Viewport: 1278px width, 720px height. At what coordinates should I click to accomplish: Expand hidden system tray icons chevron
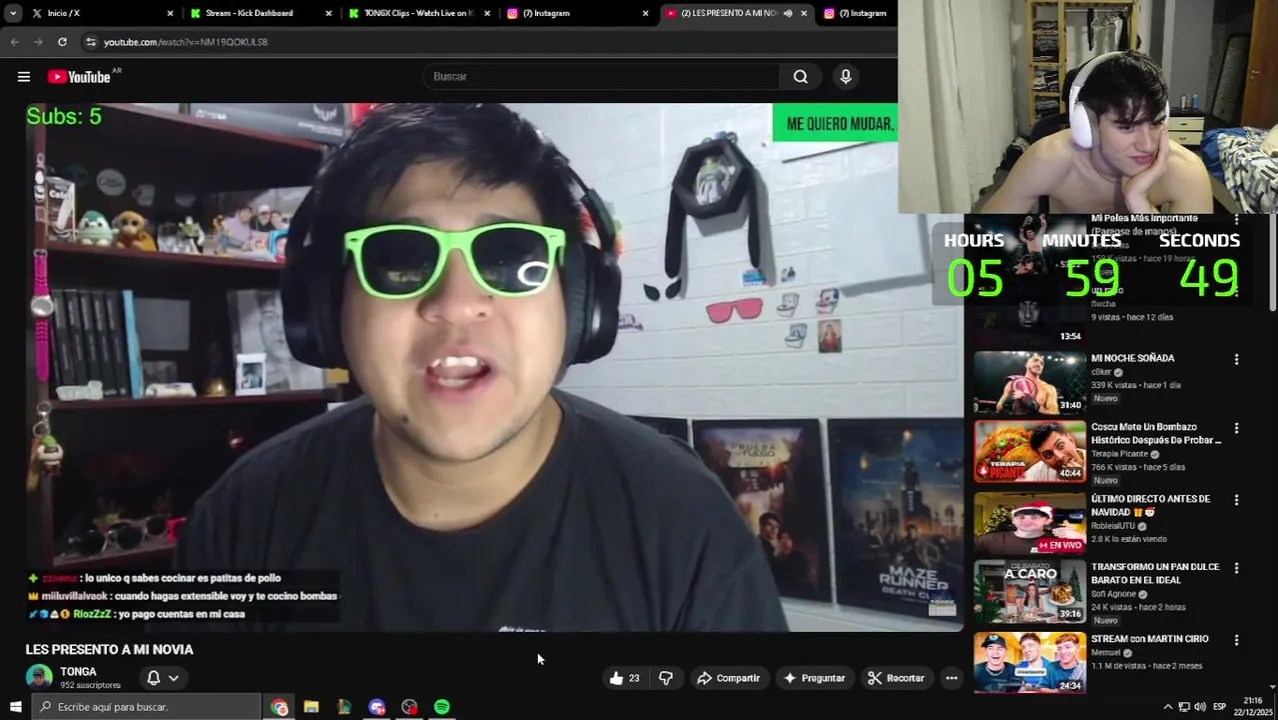[x=1167, y=707]
